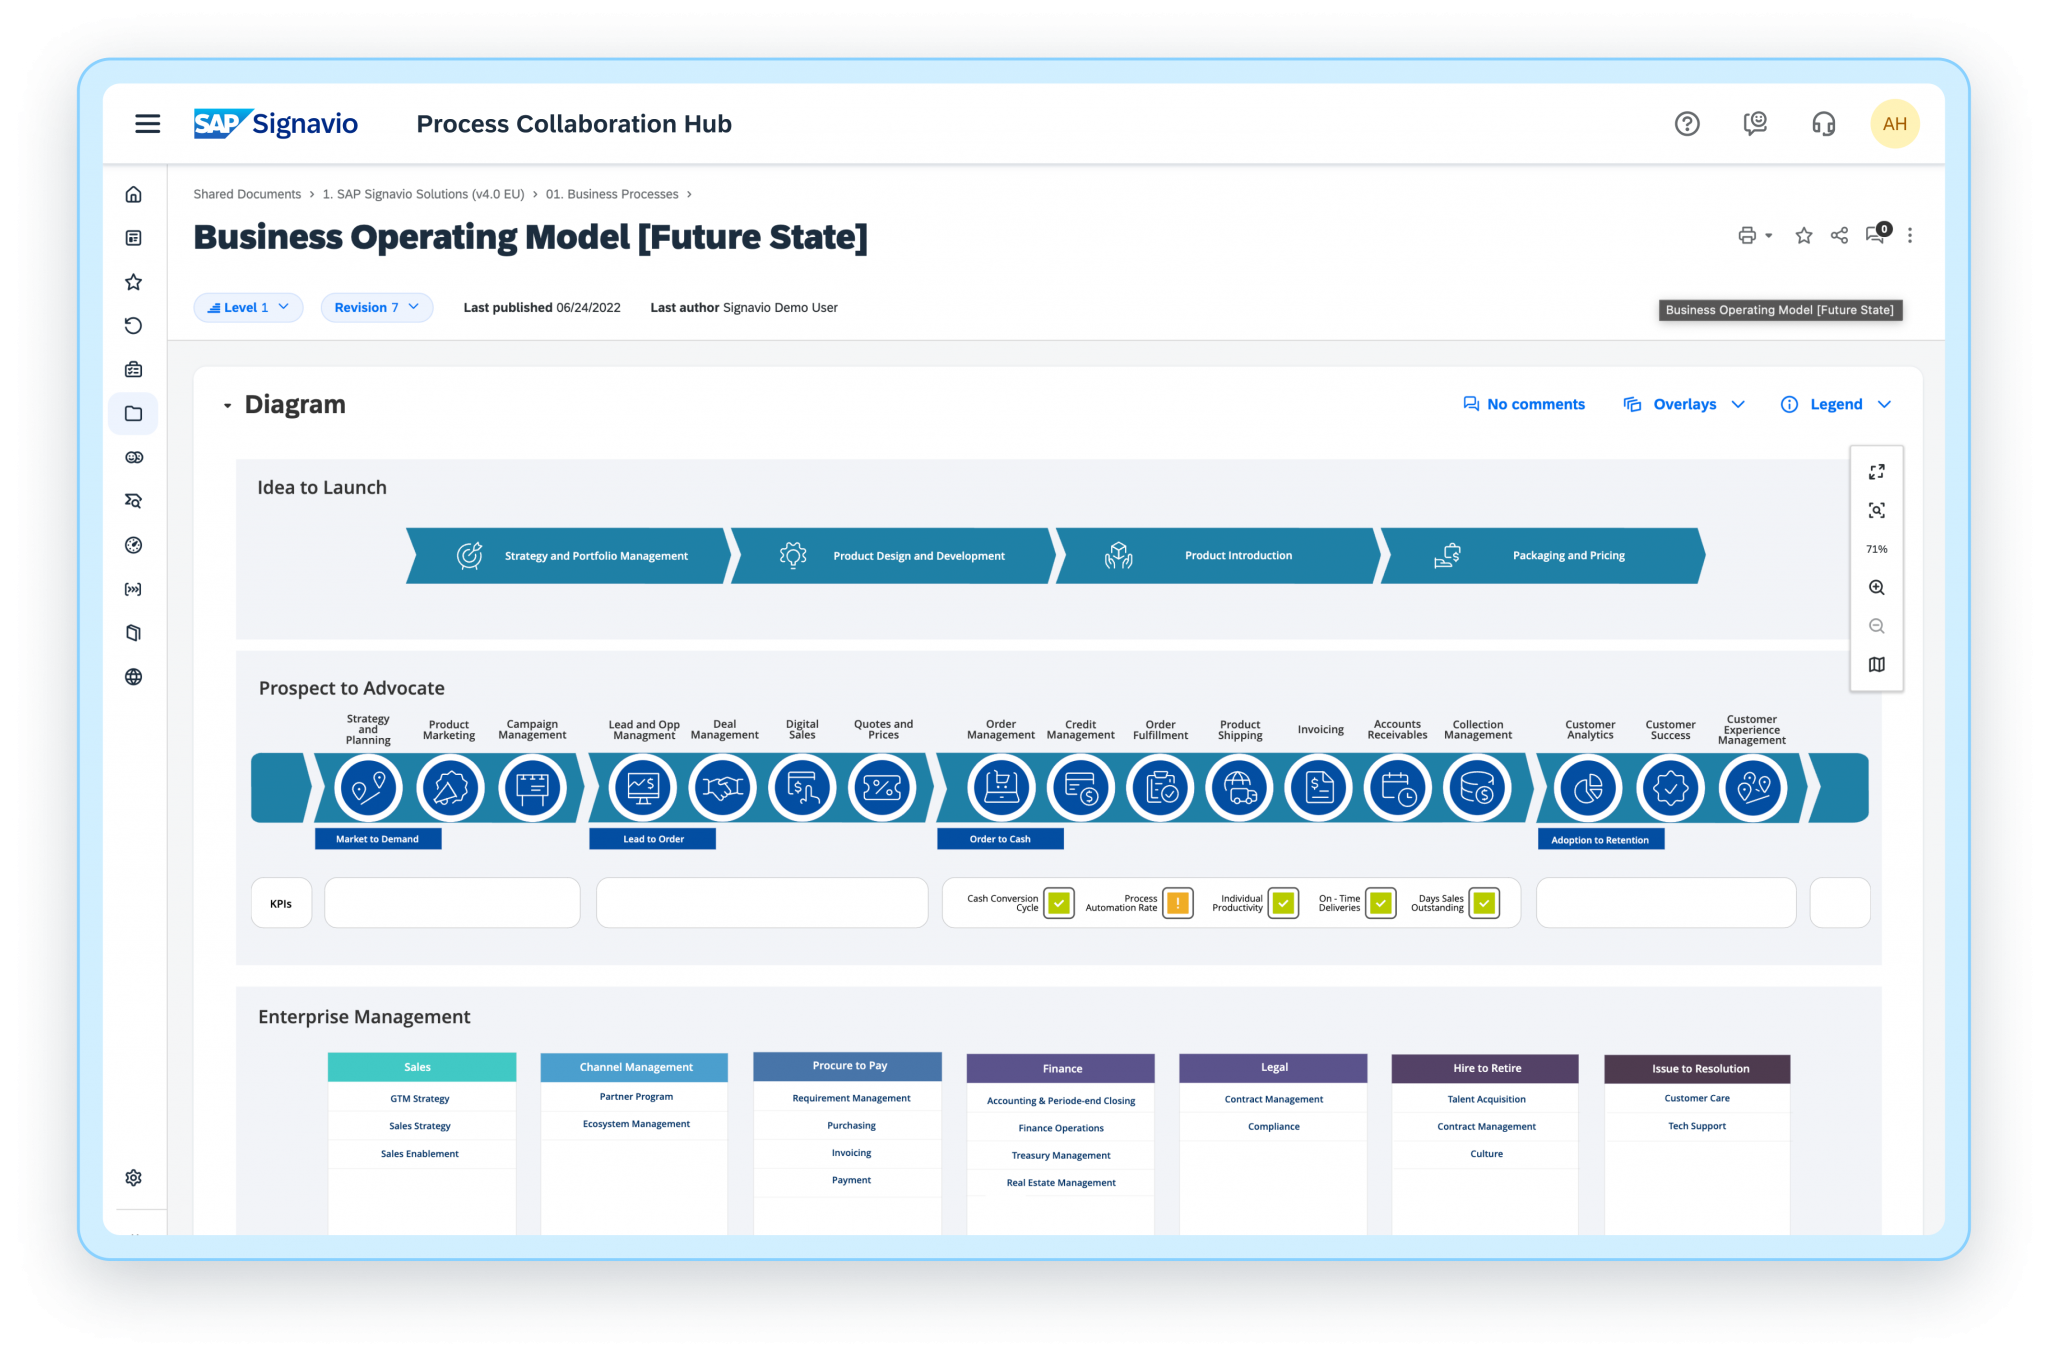Open the AH user avatar
Image resolution: width=2048 pixels, height=1357 pixels.
coord(1895,123)
